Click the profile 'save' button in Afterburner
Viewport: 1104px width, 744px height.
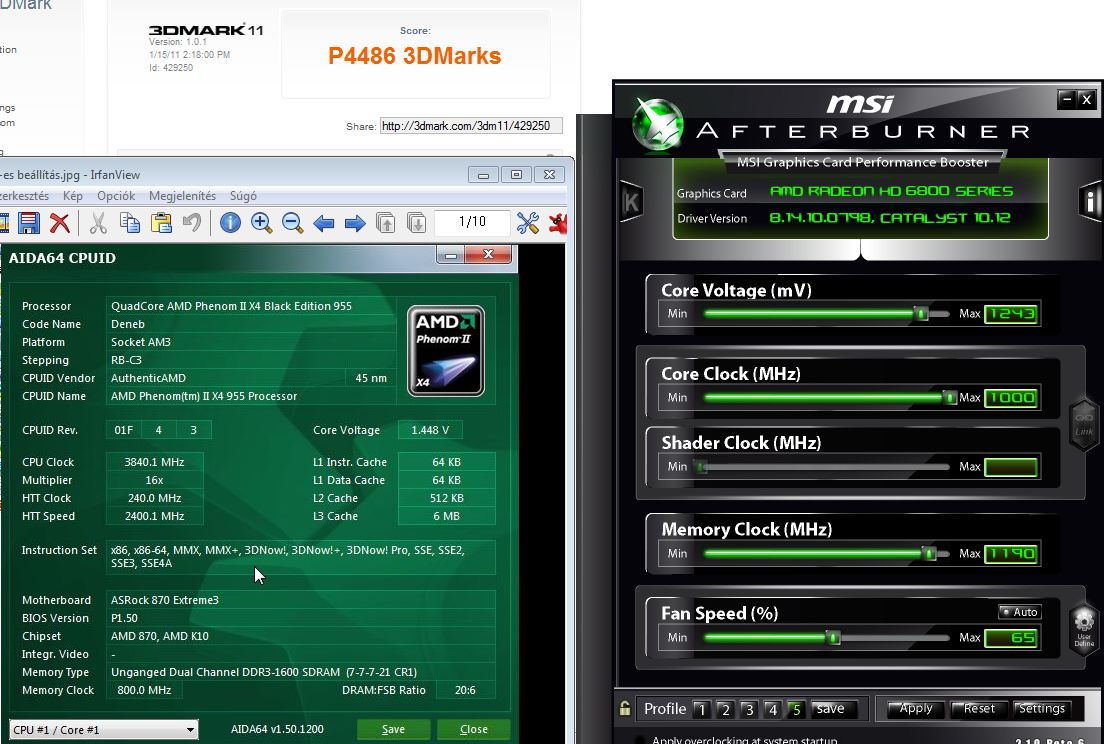click(x=833, y=709)
